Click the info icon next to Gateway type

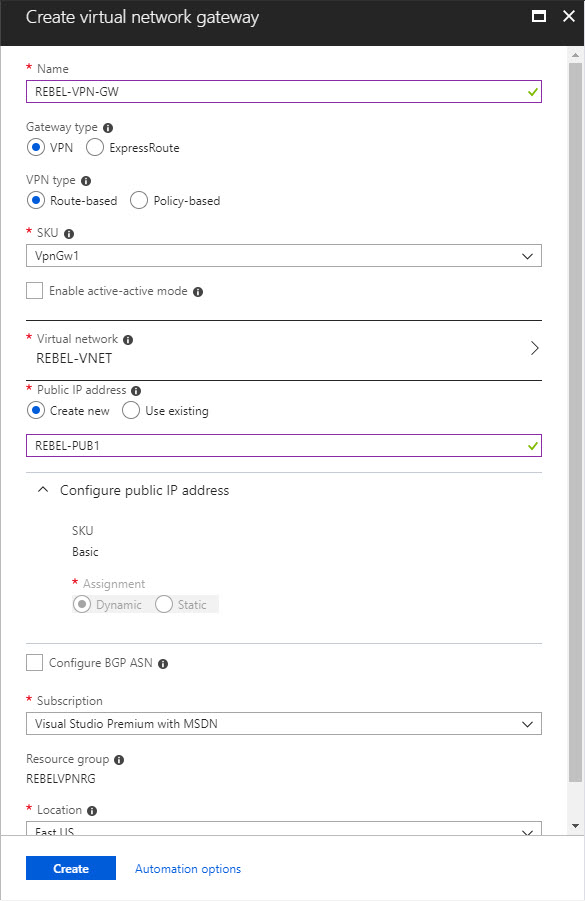[x=107, y=127]
